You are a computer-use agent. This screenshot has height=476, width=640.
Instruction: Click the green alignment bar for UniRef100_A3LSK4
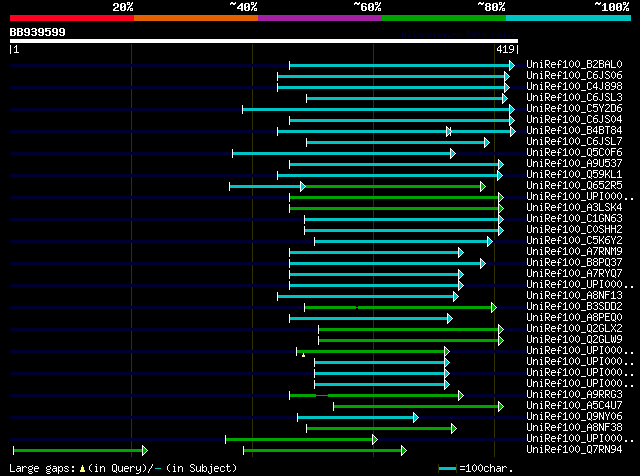(x=394, y=209)
